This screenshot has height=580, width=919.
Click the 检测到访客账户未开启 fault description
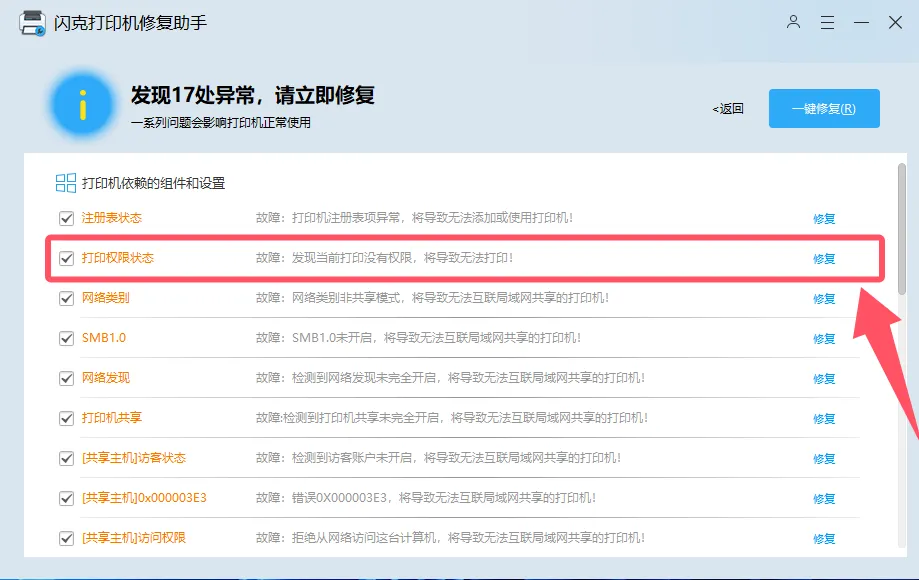pyautogui.click(x=438, y=458)
